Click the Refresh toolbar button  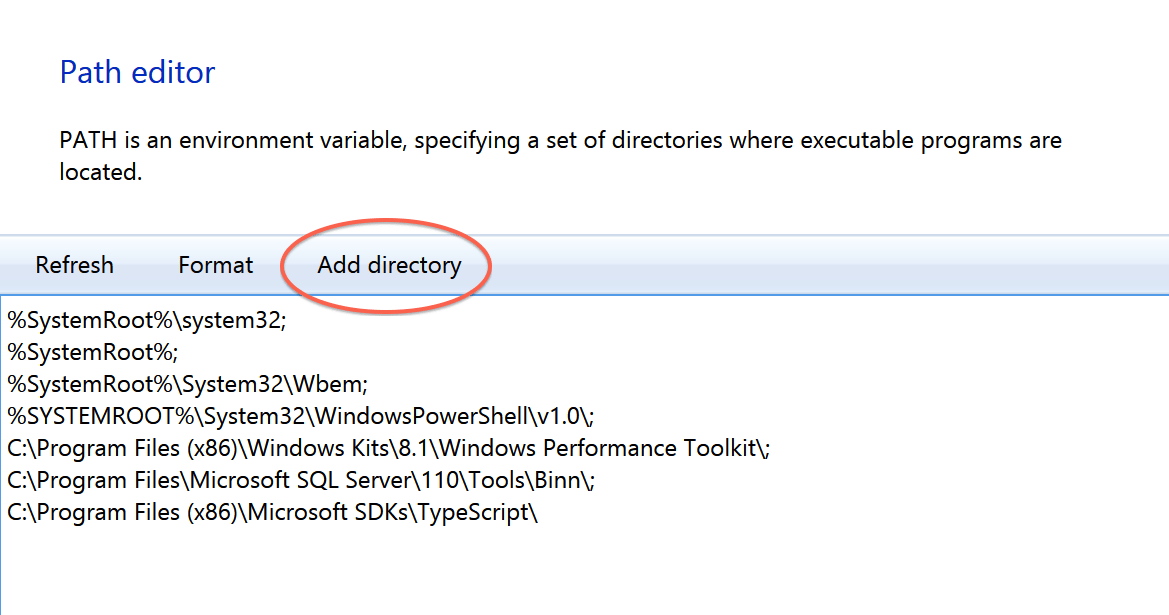(75, 265)
